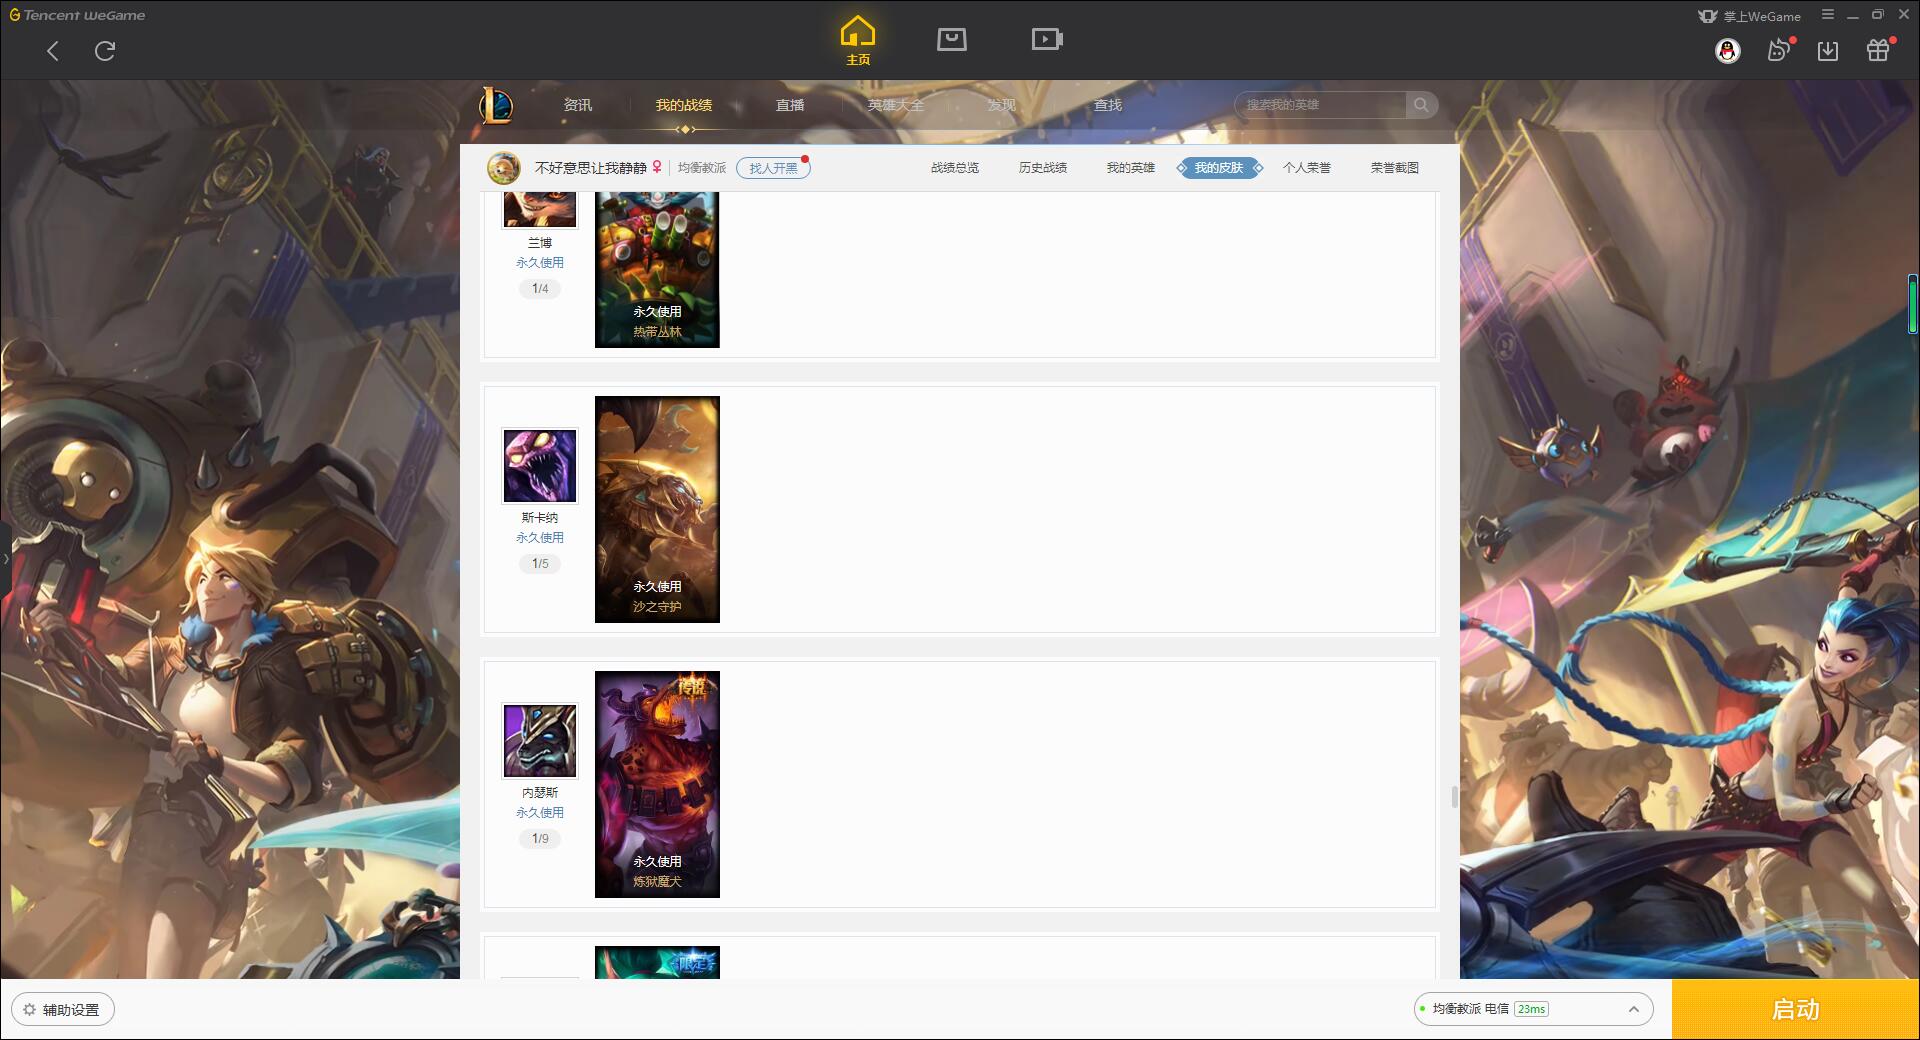Open the 资讯 tab
This screenshot has height=1040, width=1920.
pyautogui.click(x=578, y=105)
